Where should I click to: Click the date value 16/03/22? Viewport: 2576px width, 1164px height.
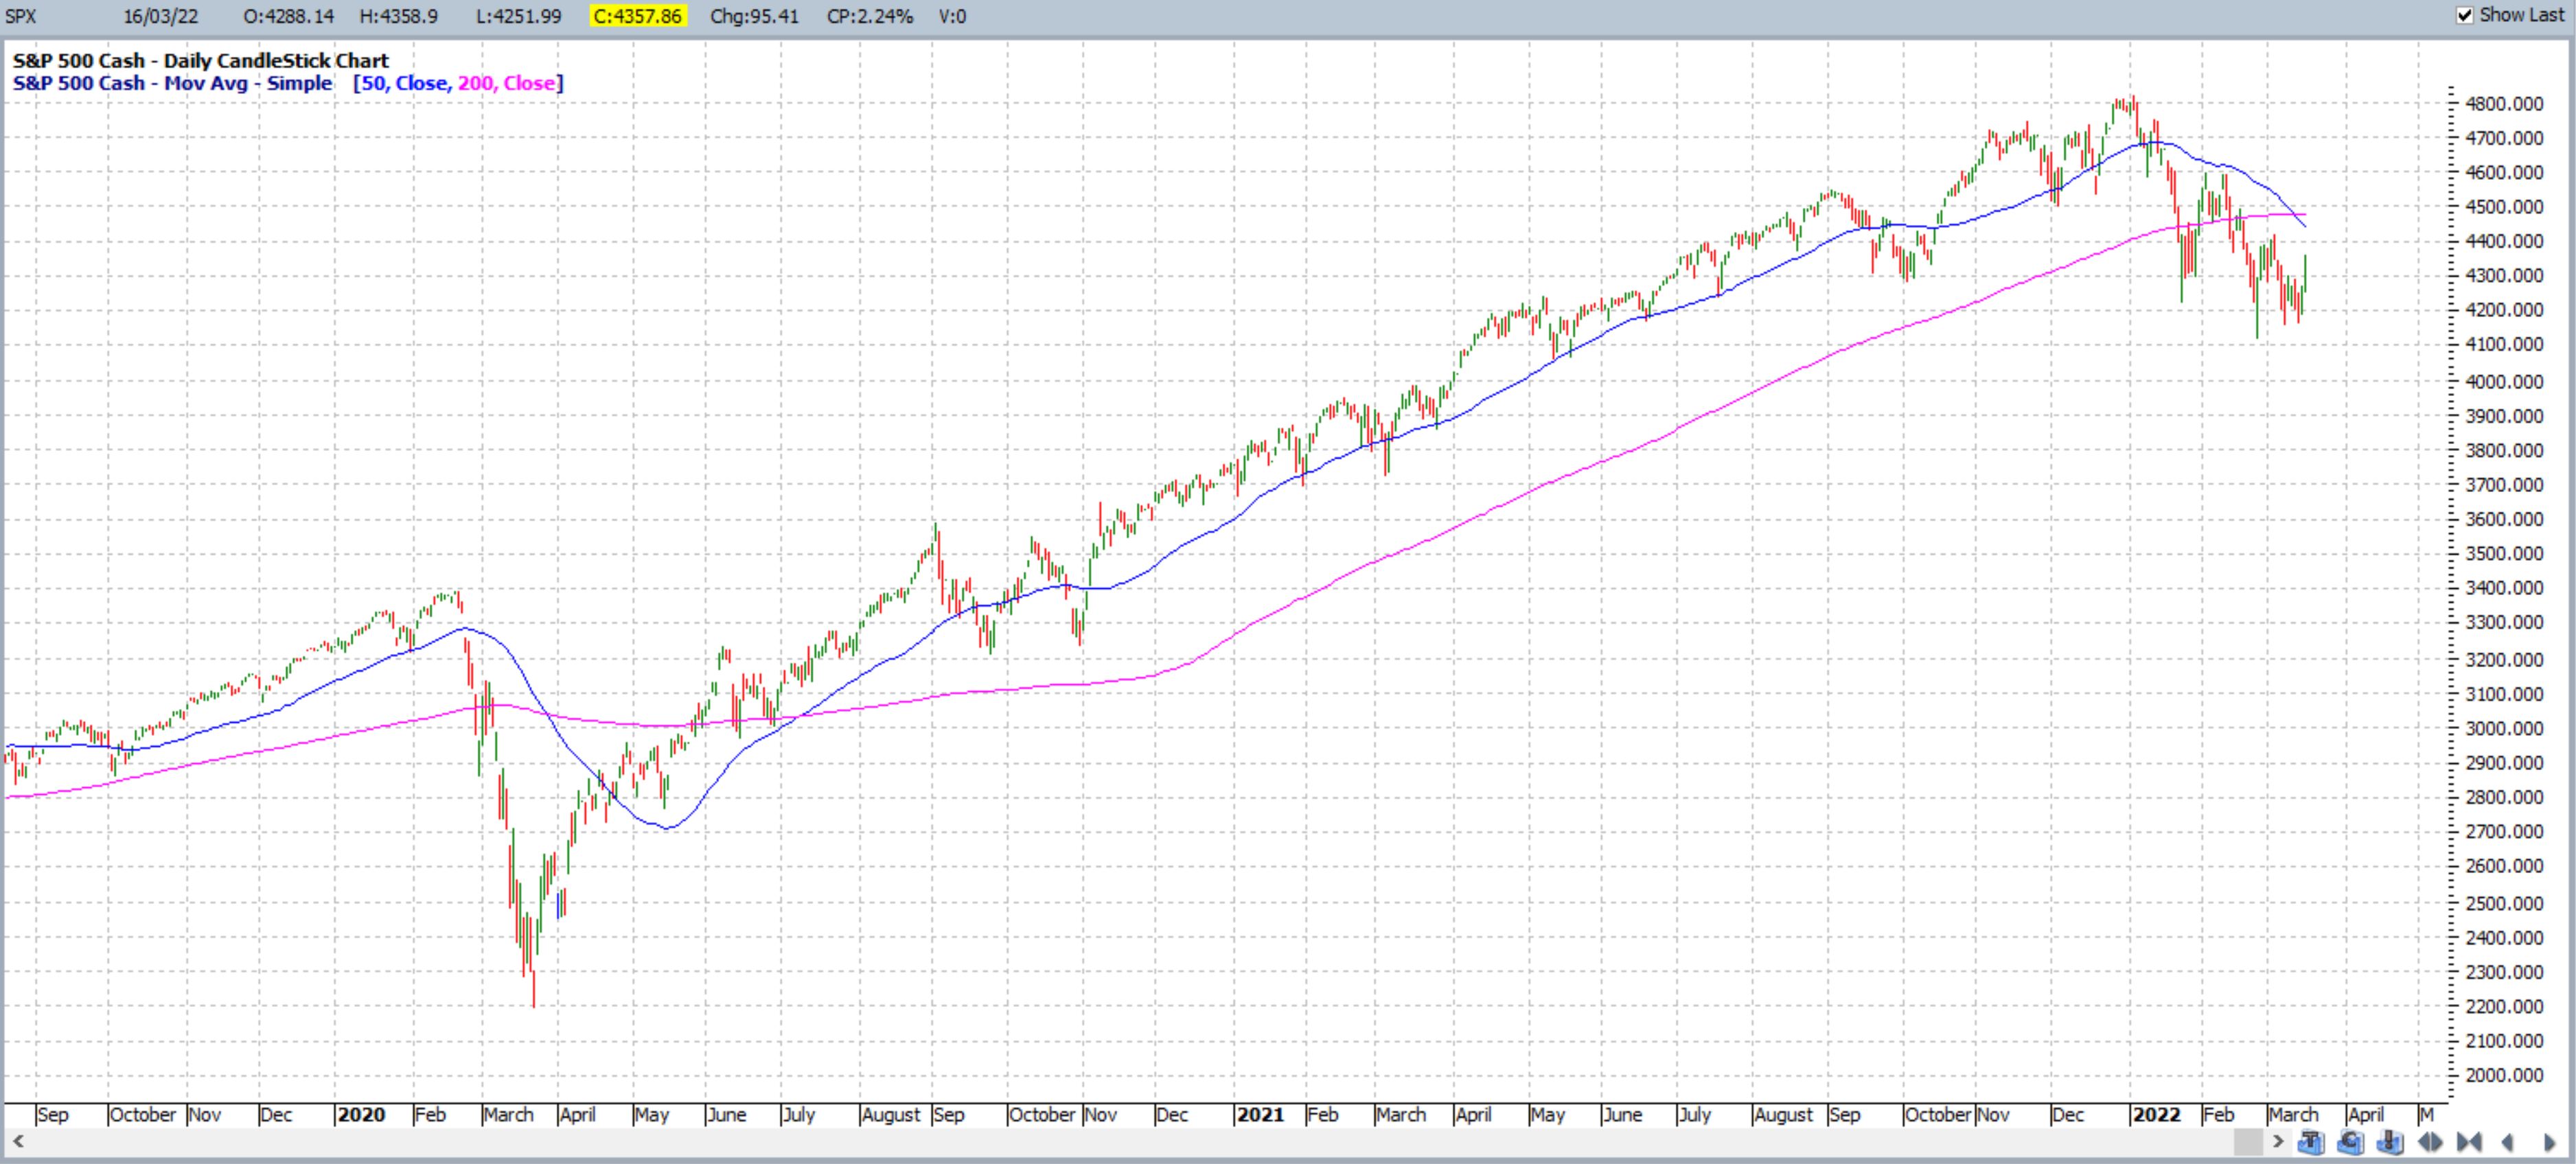(x=160, y=16)
